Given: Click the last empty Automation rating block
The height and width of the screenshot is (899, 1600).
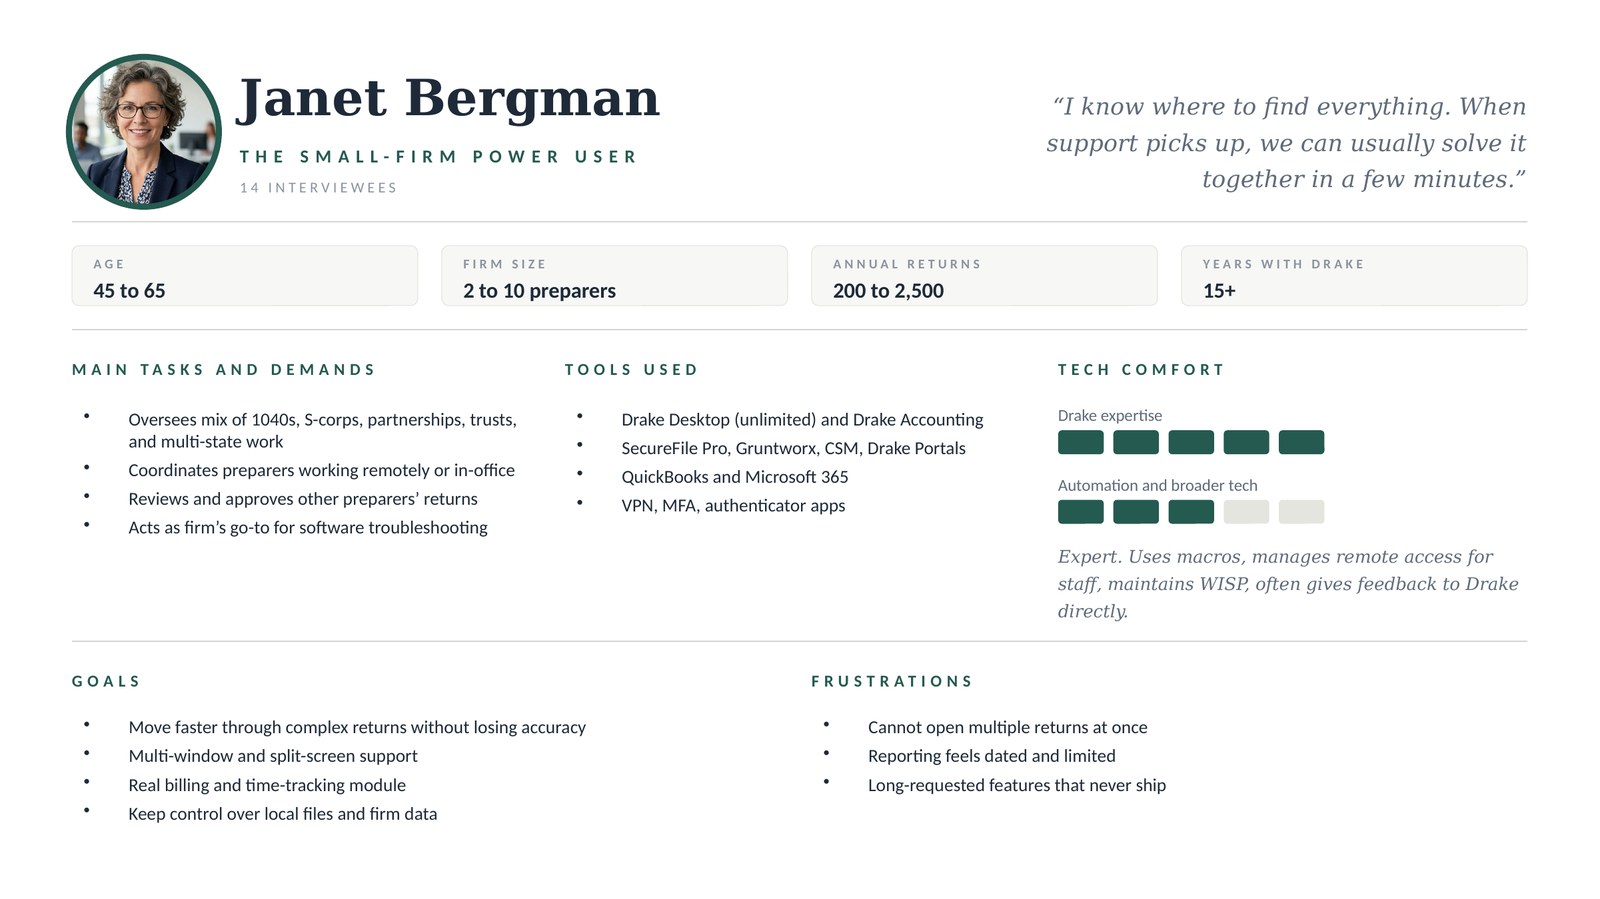Looking at the screenshot, I should (x=1301, y=512).
